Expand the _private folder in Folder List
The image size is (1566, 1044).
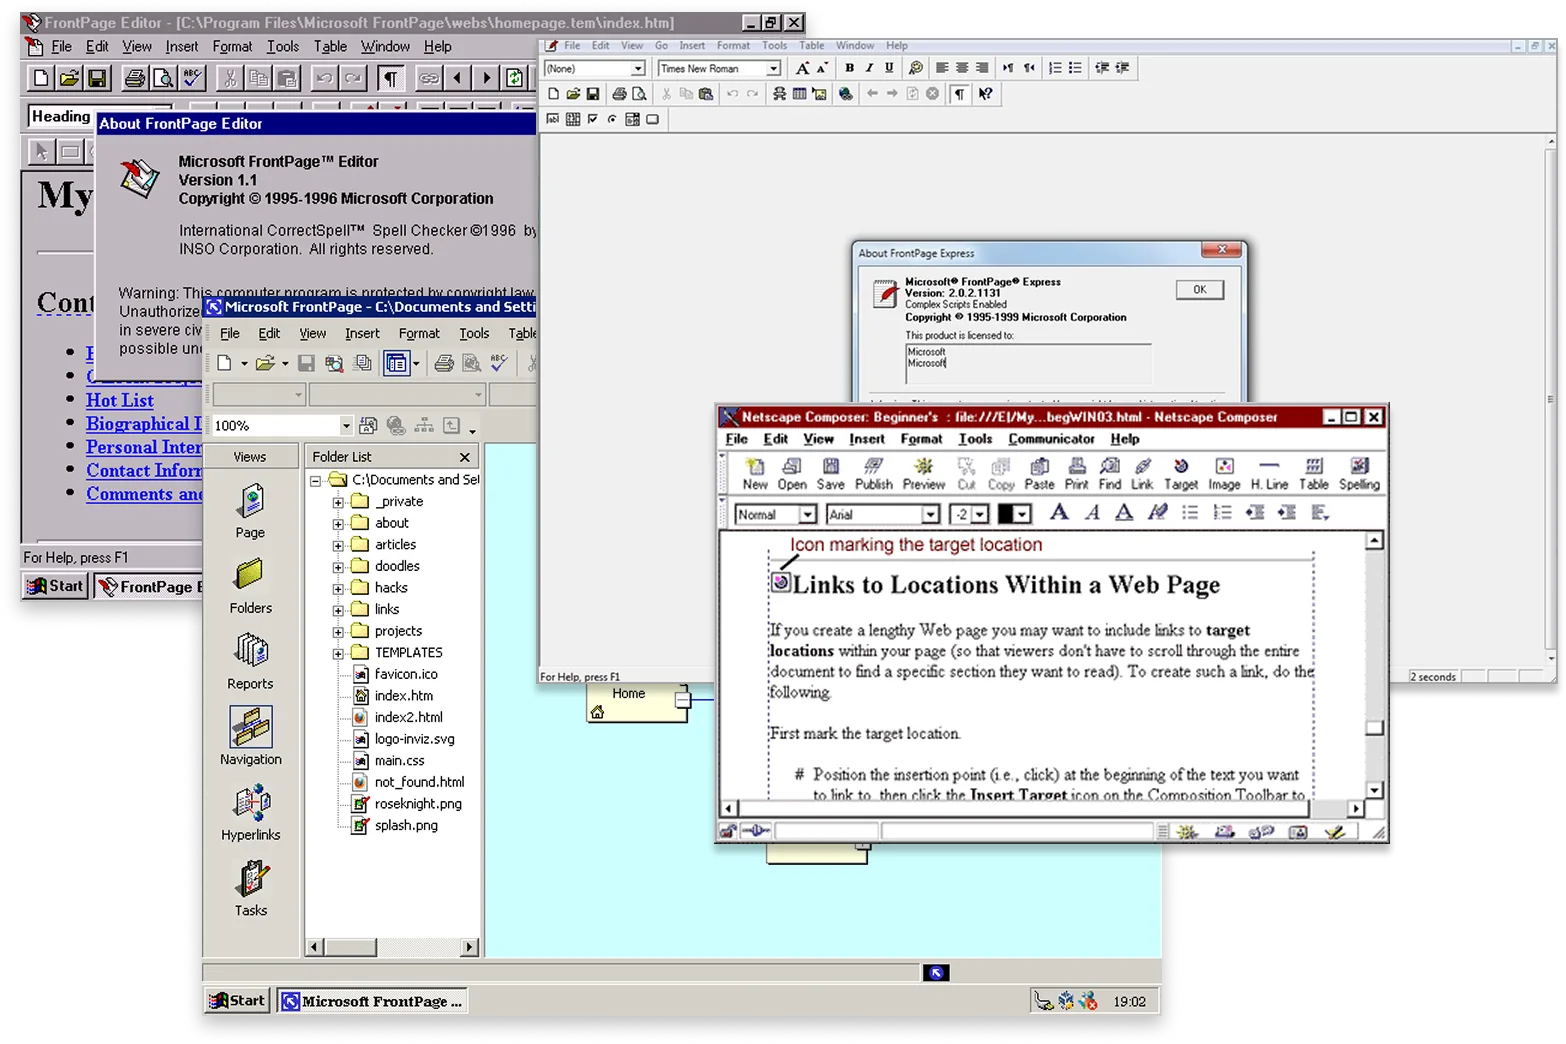(338, 502)
